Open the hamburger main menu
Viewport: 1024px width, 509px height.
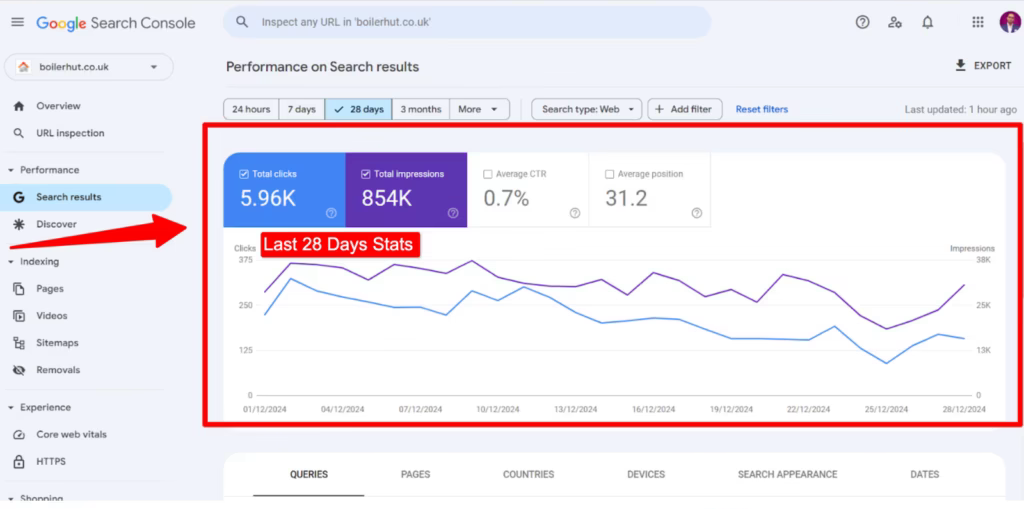click(x=18, y=22)
